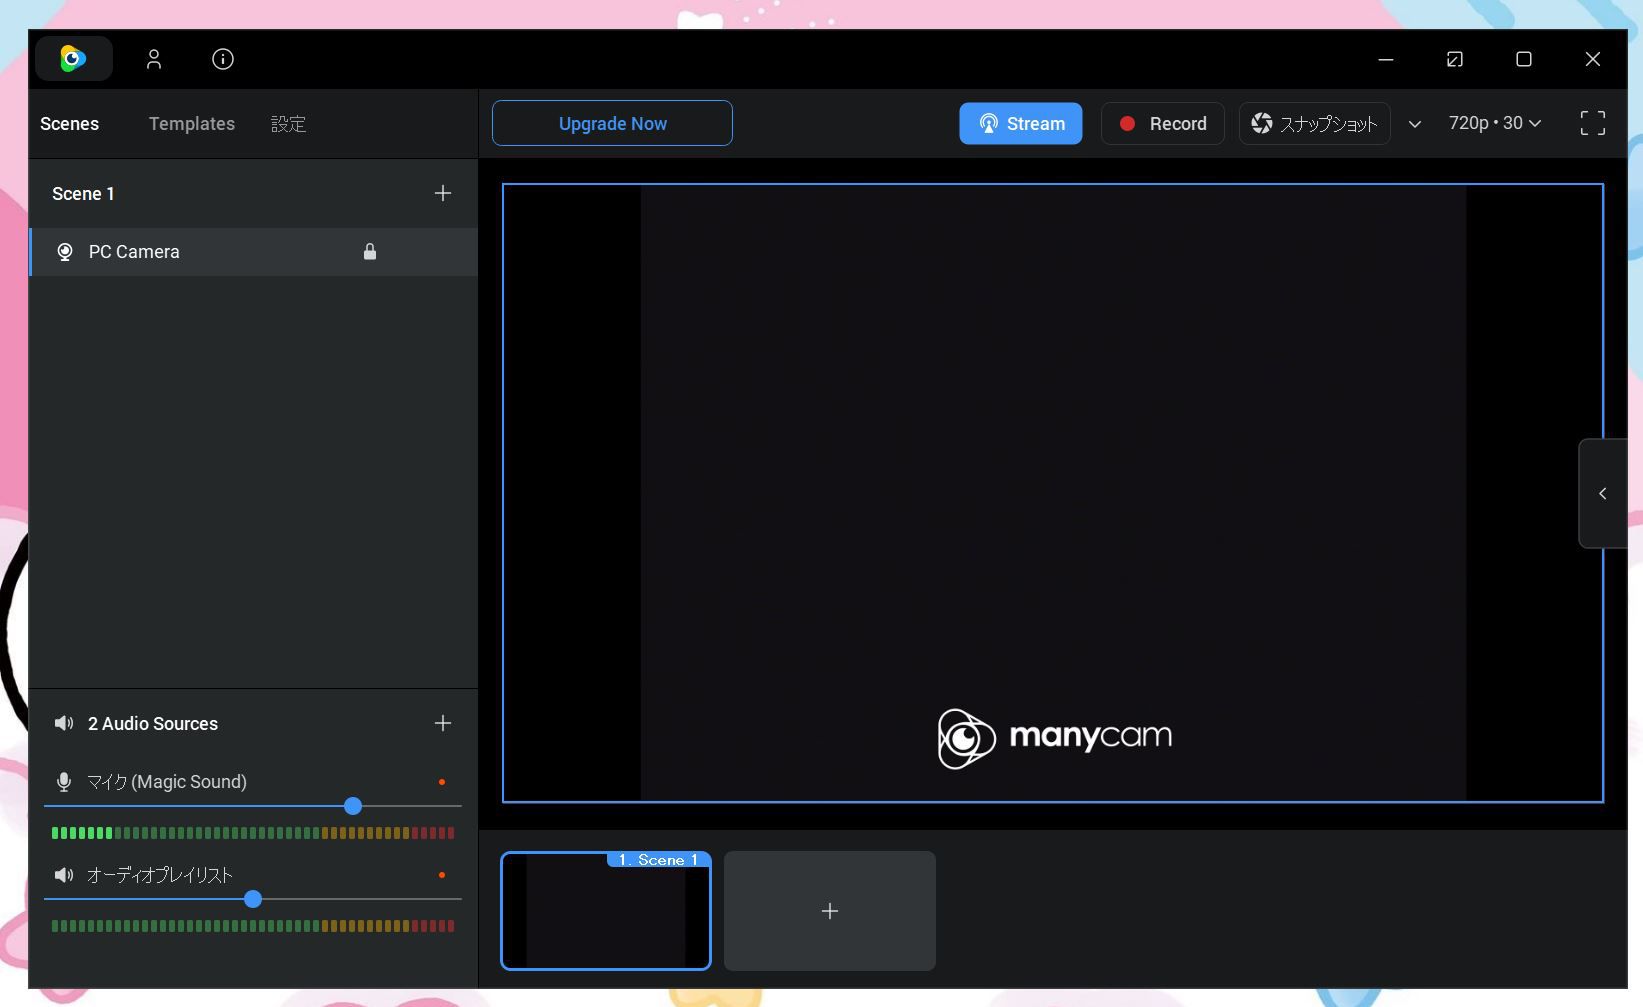The image size is (1643, 1007).
Task: Click the speaker icon beside 2 Audio Sources
Action: click(x=64, y=723)
